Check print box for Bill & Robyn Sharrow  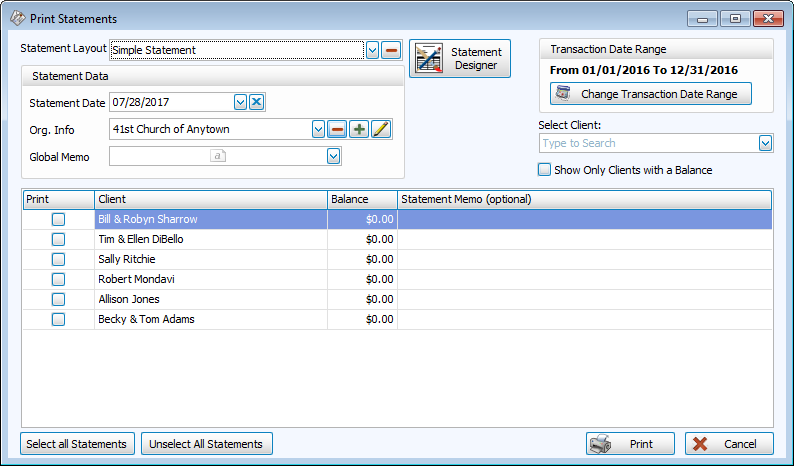58,219
